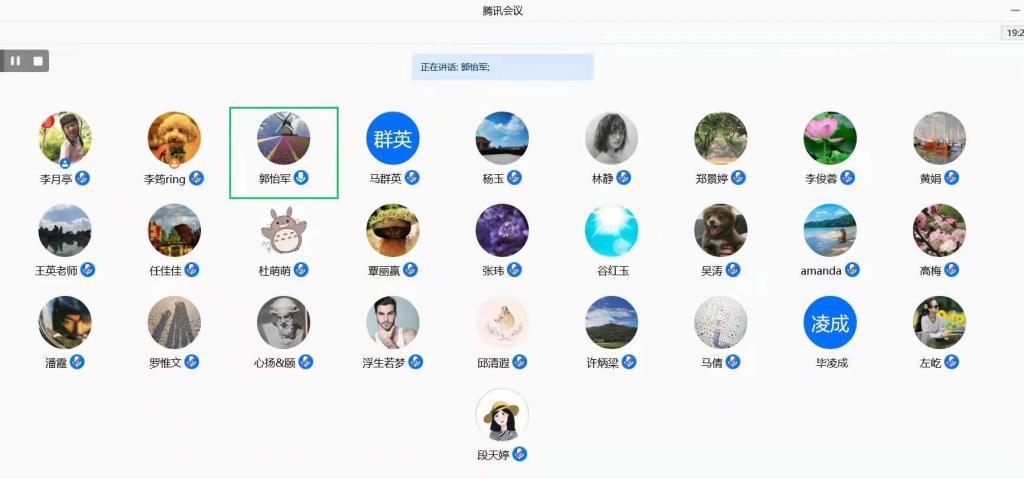The height and width of the screenshot is (479, 1024).
Task: Click the Totoro avatar of 杜萌萌
Action: [283, 230]
